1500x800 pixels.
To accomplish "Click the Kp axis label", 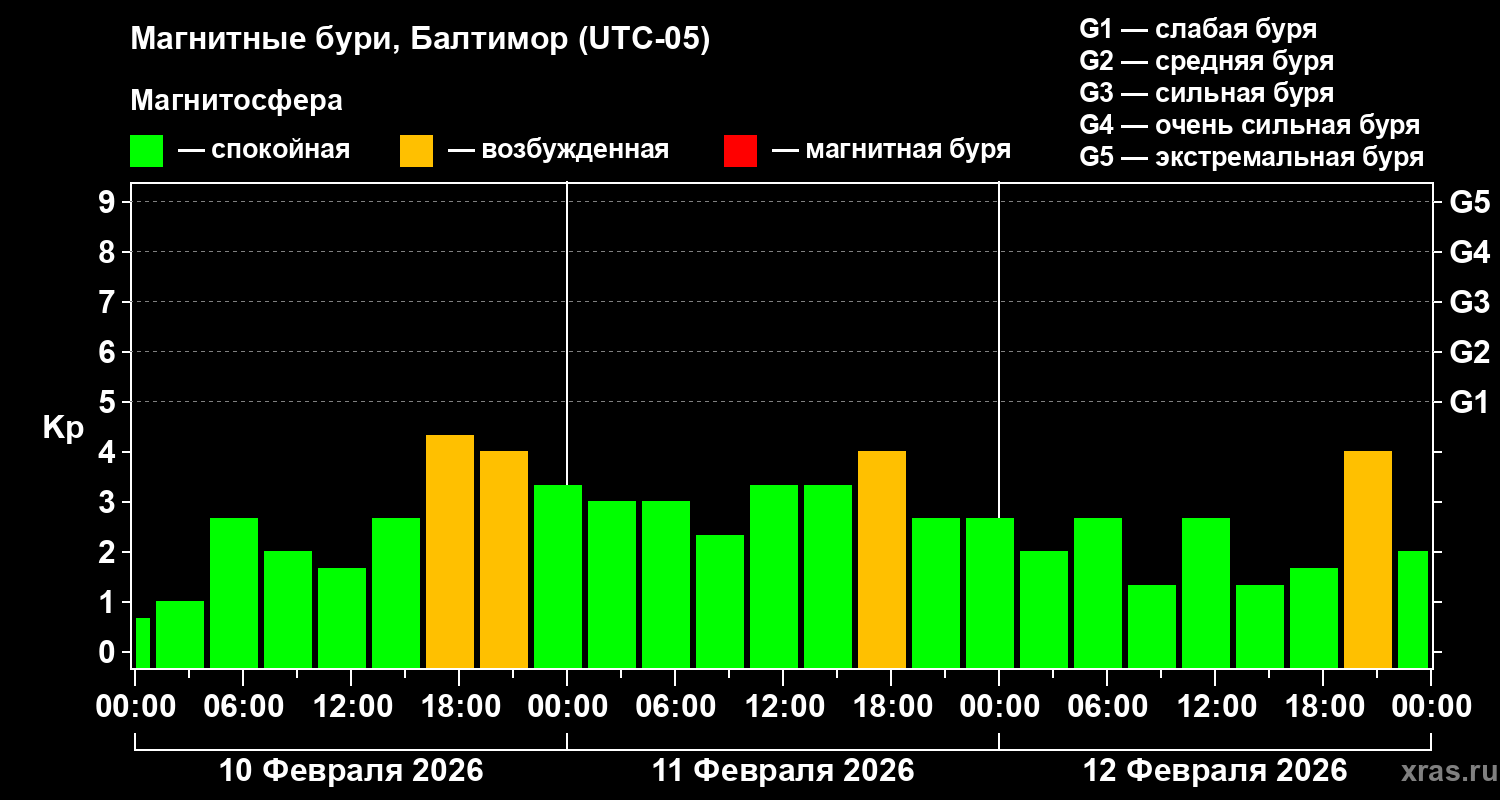I will click(x=63, y=428).
